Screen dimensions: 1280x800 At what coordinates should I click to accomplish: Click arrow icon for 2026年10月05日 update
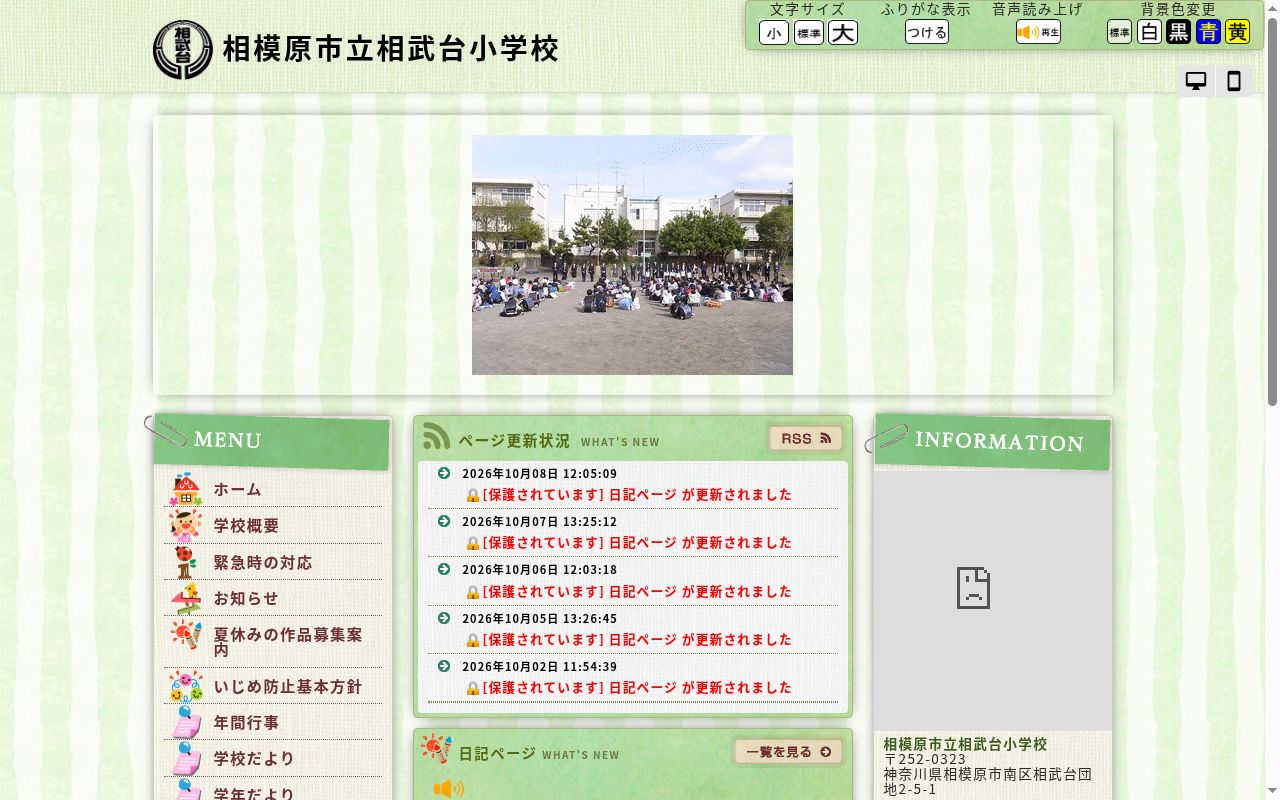click(444, 618)
